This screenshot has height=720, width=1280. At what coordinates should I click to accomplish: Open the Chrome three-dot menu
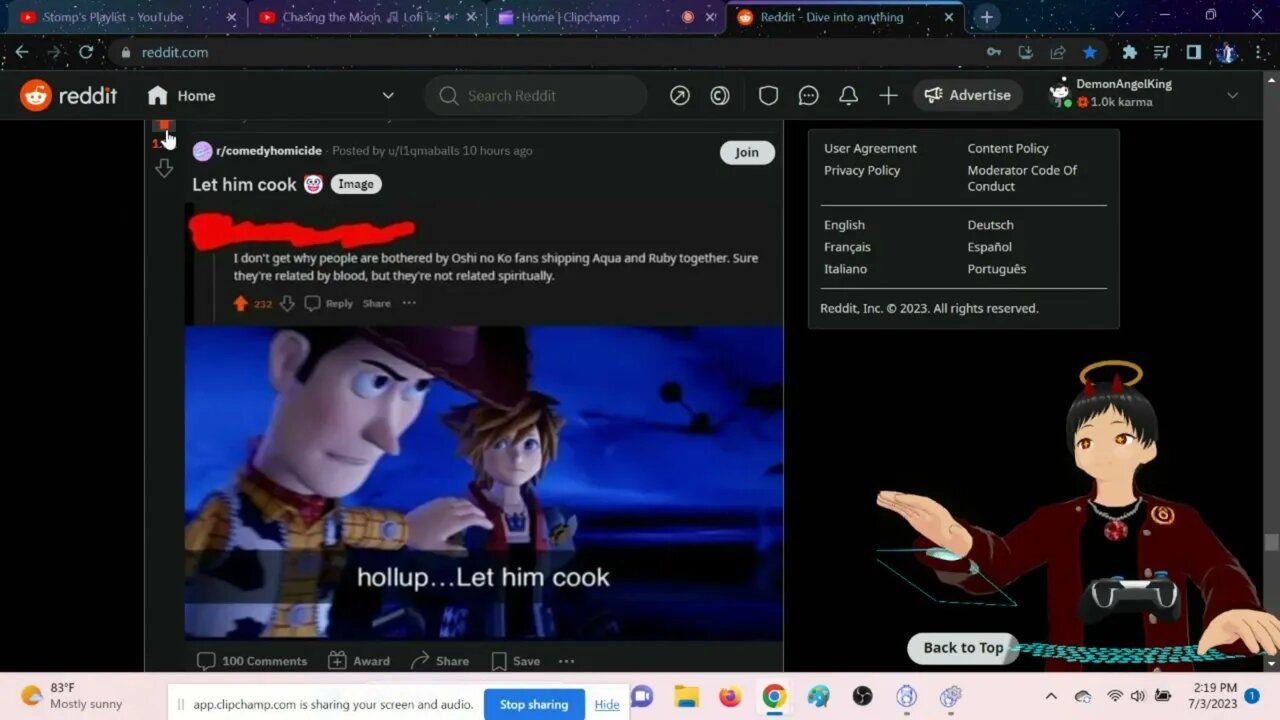[1258, 52]
